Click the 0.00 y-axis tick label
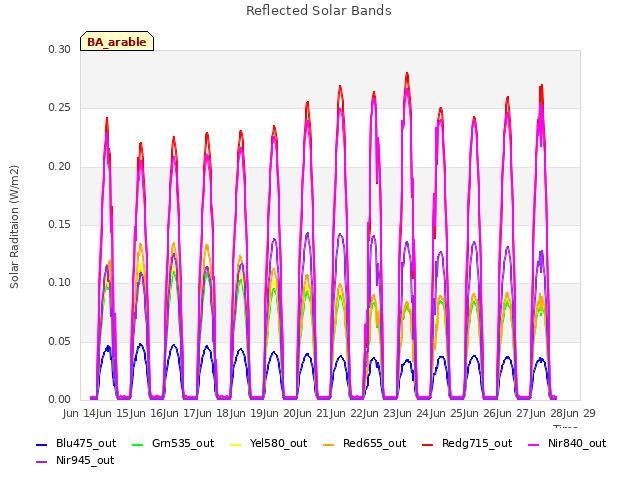This screenshot has height=480, width=640. click(x=60, y=399)
